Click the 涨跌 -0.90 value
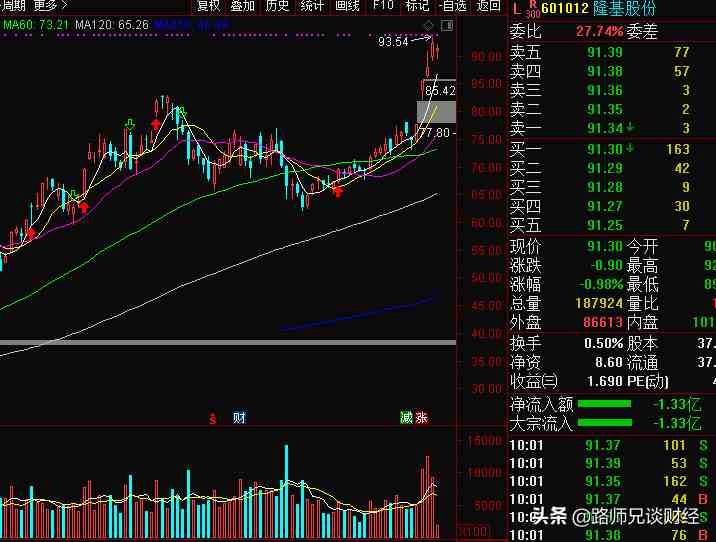This screenshot has height=542, width=716. point(606,265)
